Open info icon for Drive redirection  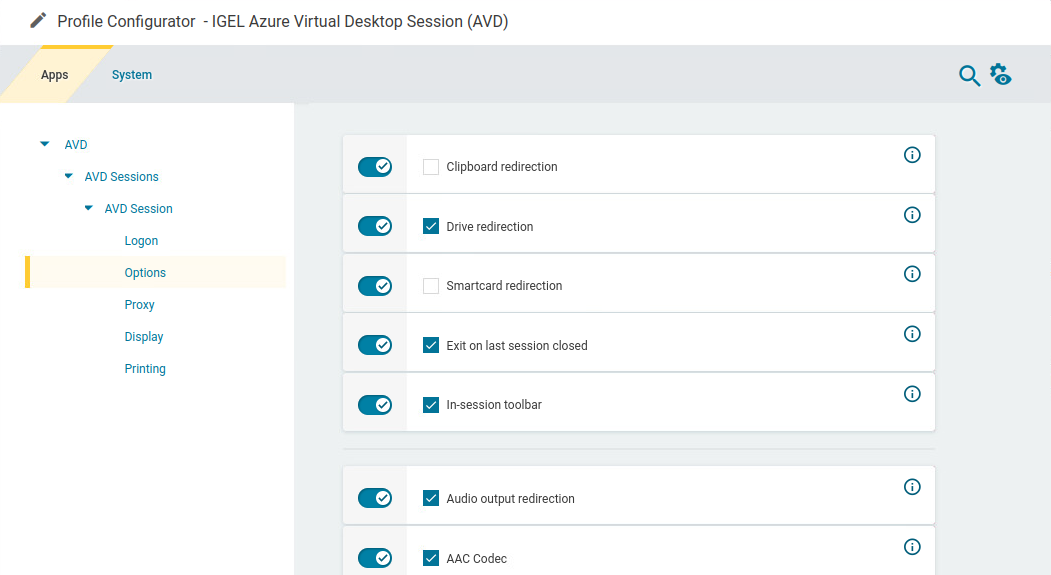tap(912, 215)
